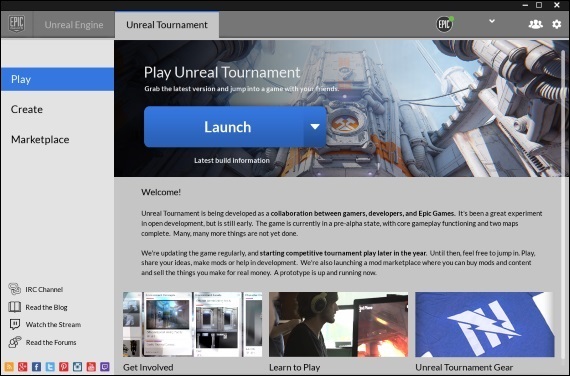Click the Play Unreal Tournament banner title
The width and height of the screenshot is (570, 376).
pyautogui.click(x=222, y=72)
